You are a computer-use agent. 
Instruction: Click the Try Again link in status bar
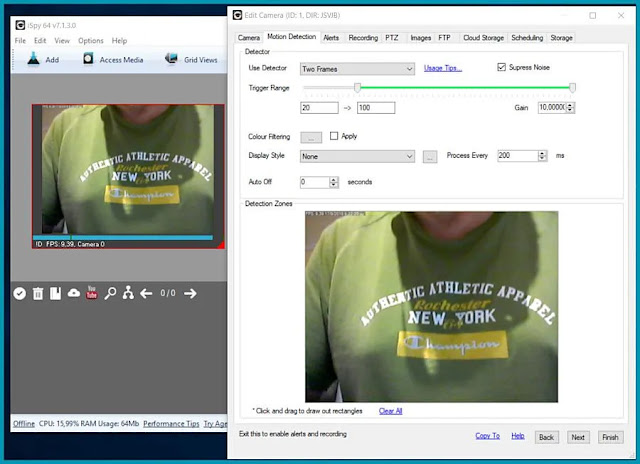tap(215, 424)
